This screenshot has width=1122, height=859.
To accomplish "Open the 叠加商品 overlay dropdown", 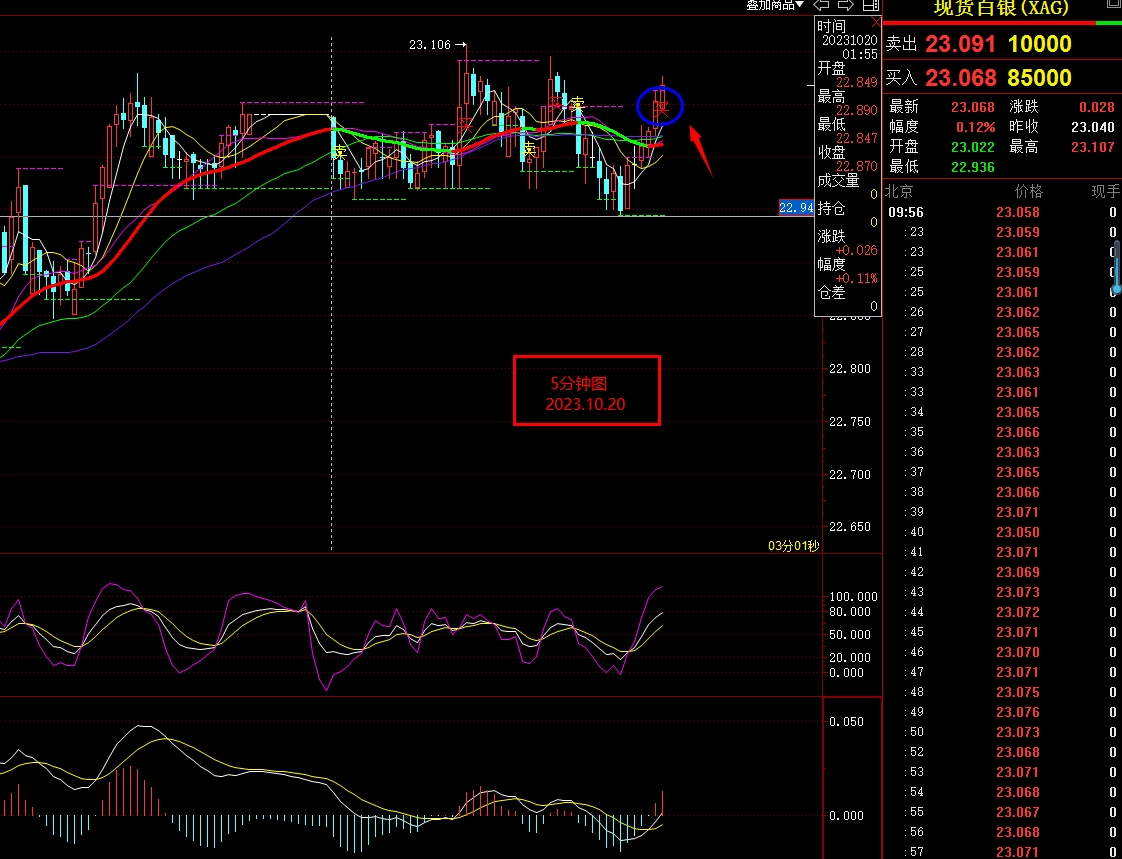I will click(x=774, y=5).
